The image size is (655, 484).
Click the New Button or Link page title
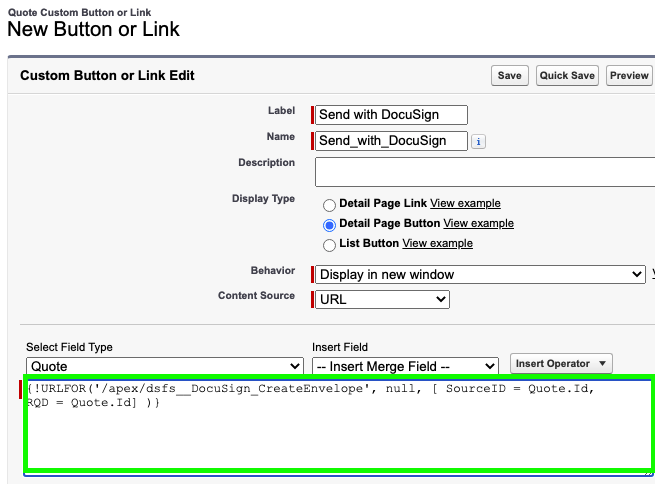coord(94,29)
